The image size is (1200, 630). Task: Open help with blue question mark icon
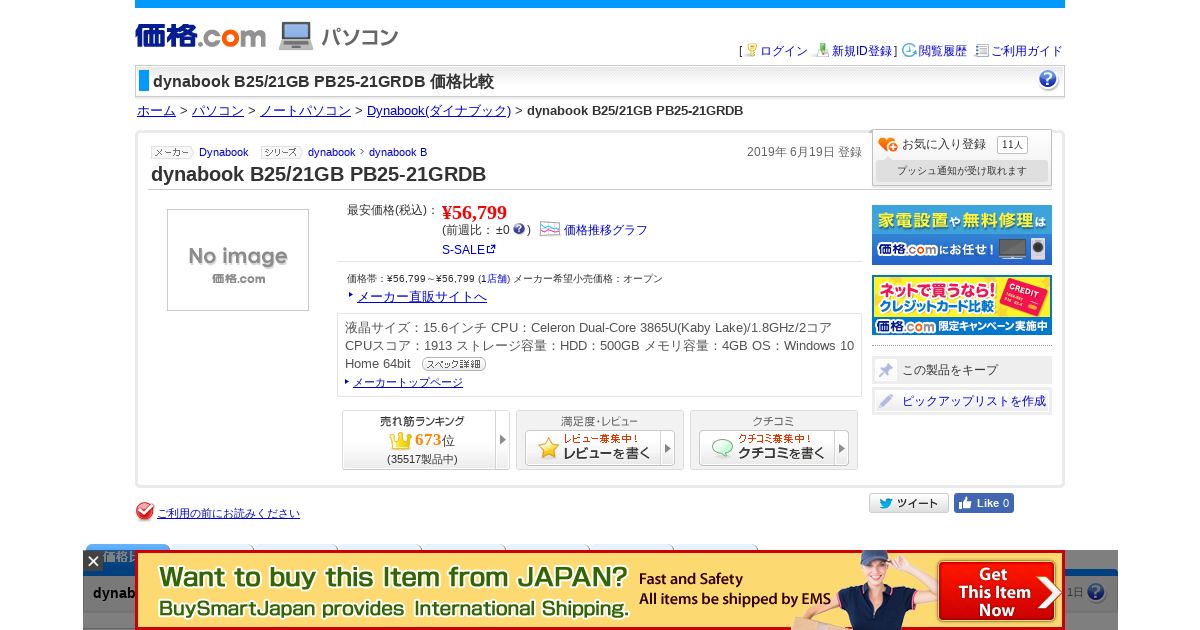click(1048, 80)
